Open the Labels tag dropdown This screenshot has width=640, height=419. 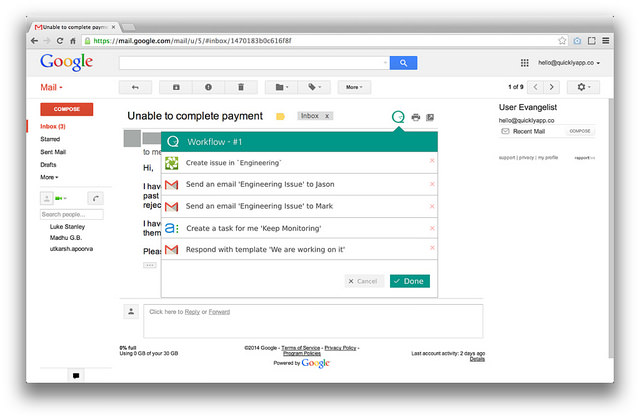click(x=314, y=87)
